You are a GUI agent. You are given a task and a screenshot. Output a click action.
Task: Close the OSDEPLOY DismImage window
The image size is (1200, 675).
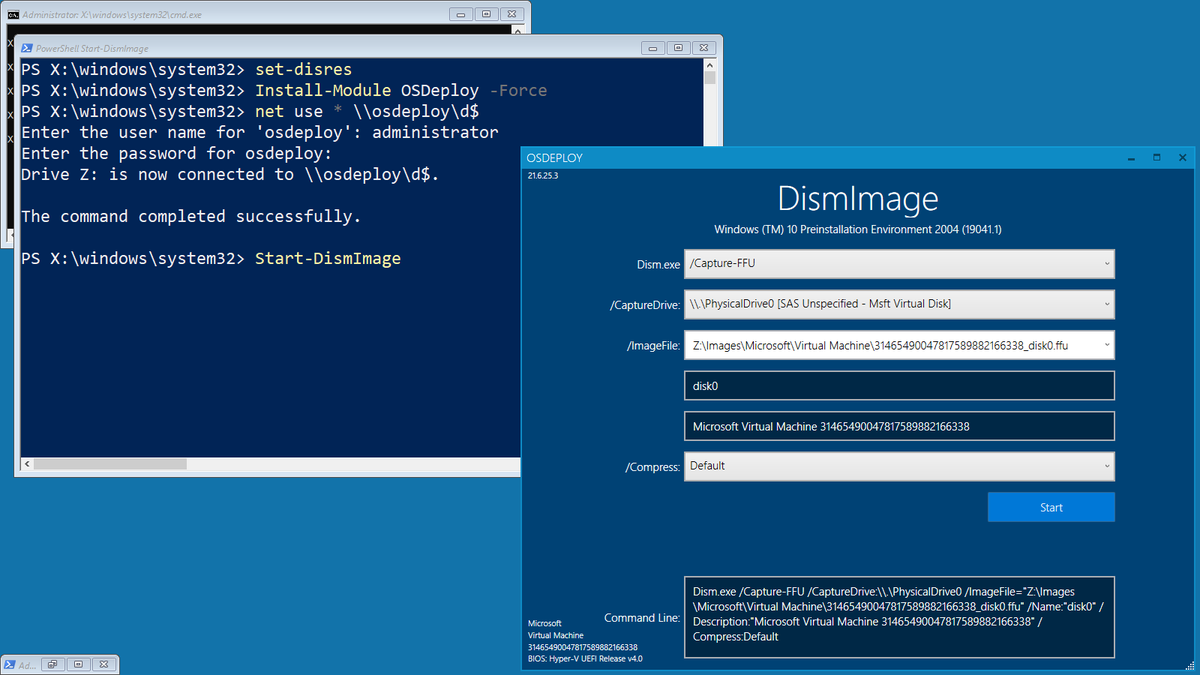(1182, 158)
